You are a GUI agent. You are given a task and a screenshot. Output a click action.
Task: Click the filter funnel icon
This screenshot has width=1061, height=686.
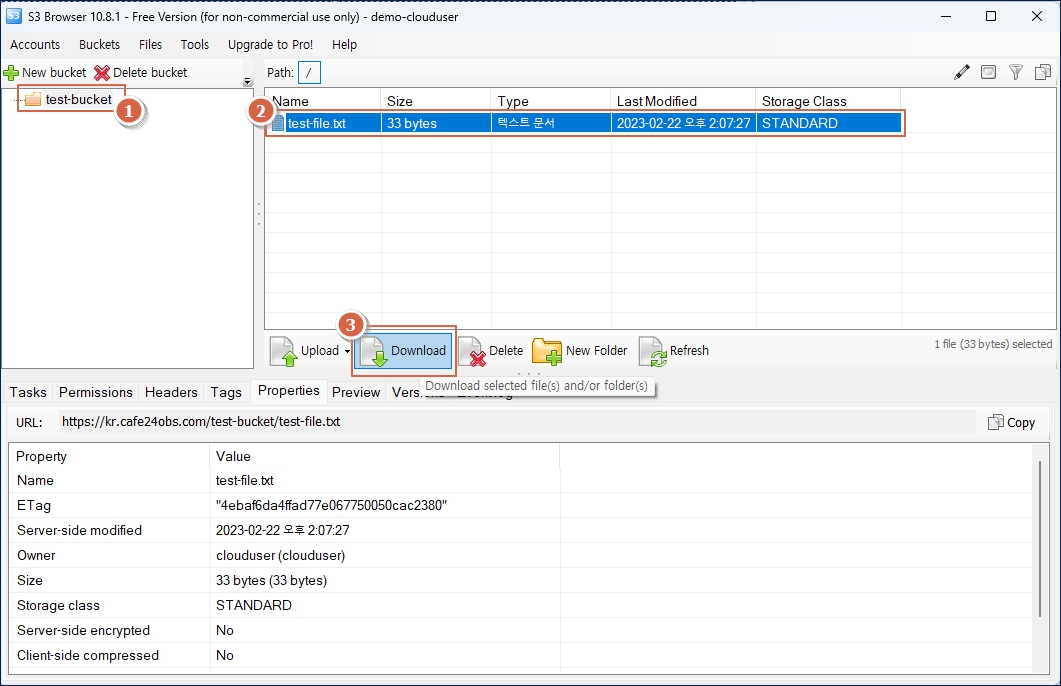coord(1016,72)
